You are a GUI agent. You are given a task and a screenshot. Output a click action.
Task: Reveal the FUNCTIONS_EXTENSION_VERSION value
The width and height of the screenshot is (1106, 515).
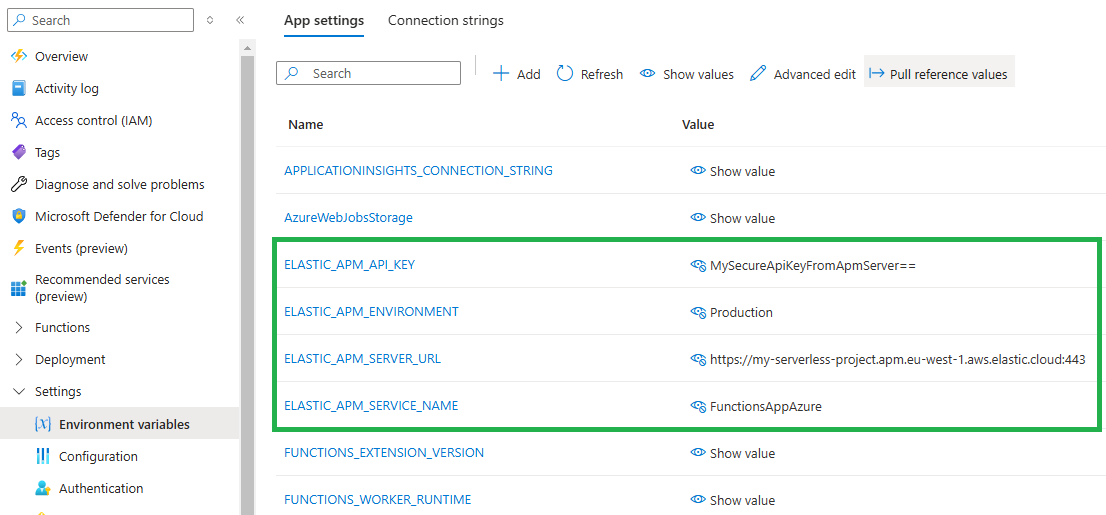[733, 453]
